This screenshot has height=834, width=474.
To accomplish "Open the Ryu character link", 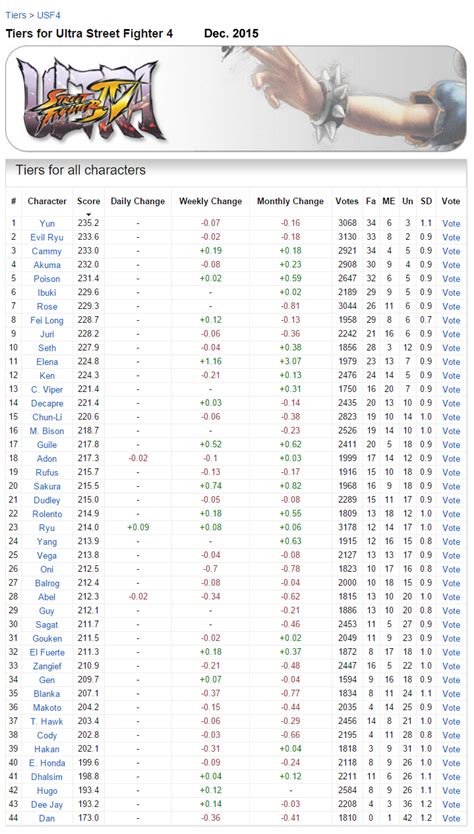I will pyautogui.click(x=47, y=528).
